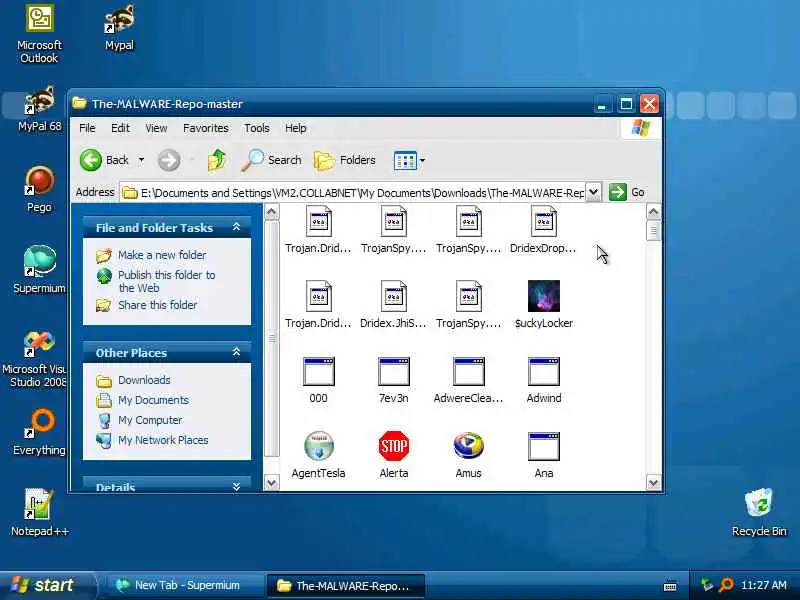Screen dimensions: 800x600
Task: Select the Adwind executable icon
Action: (543, 371)
